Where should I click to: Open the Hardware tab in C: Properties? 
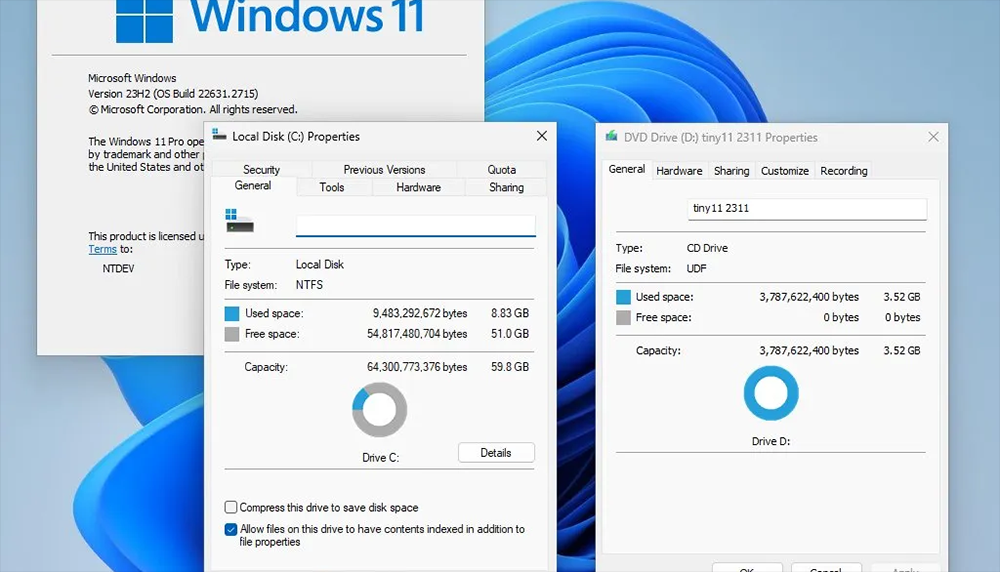pyautogui.click(x=418, y=187)
